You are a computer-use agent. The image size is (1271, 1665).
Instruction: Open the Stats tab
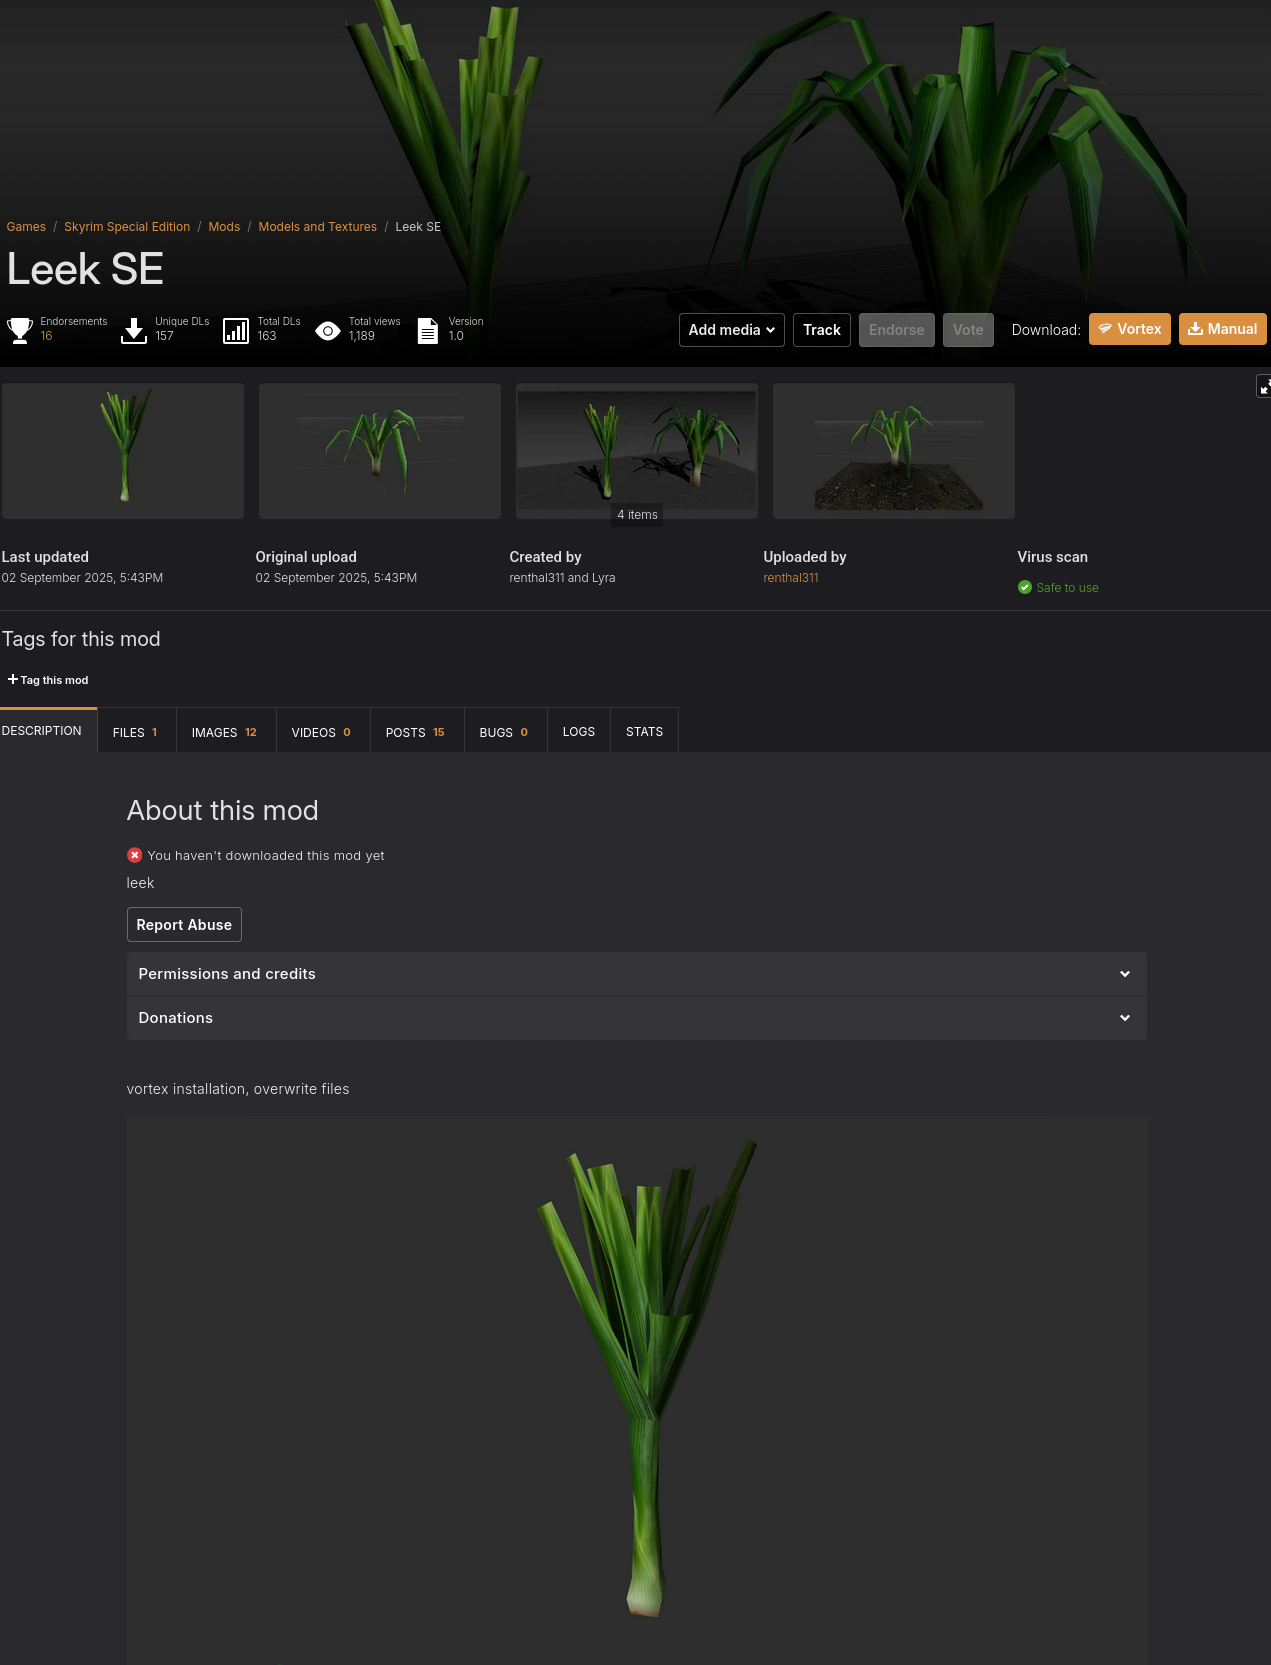(645, 732)
